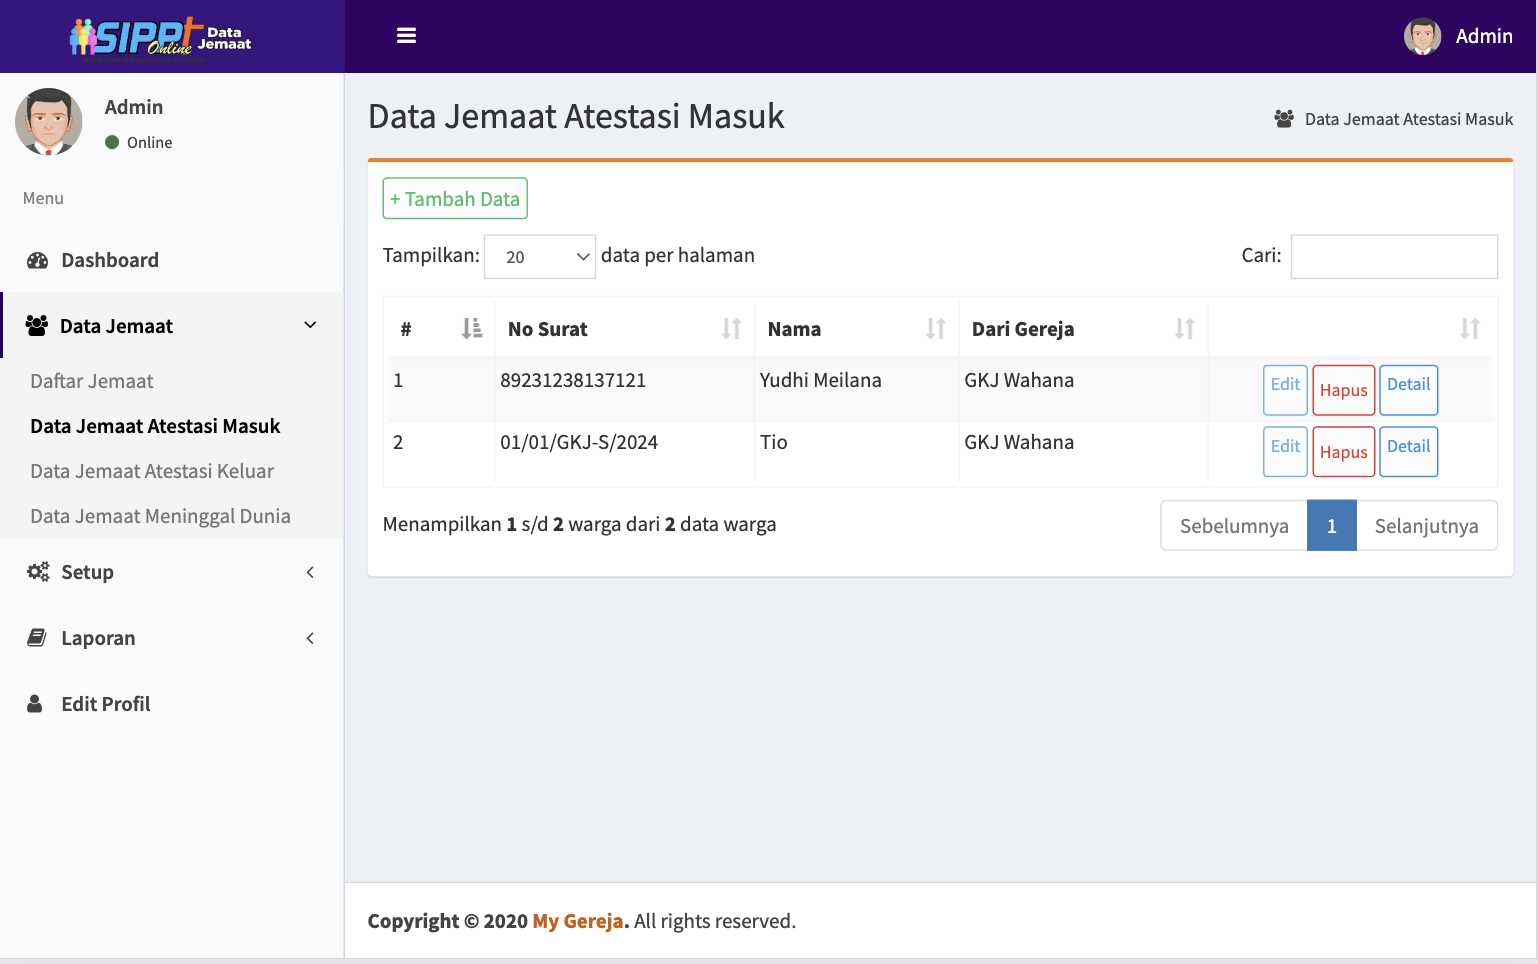Click the Cari search input field

tap(1393, 257)
